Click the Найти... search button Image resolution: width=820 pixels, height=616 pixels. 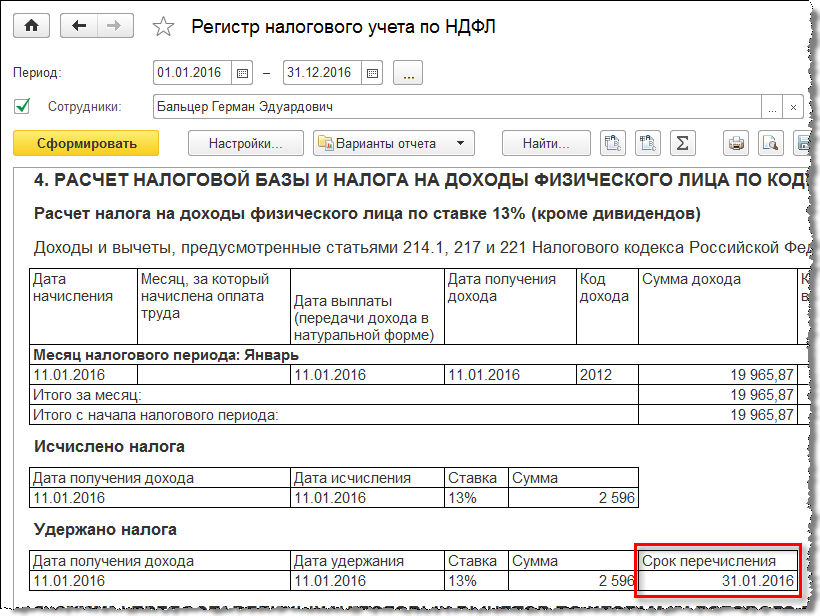[x=545, y=143]
